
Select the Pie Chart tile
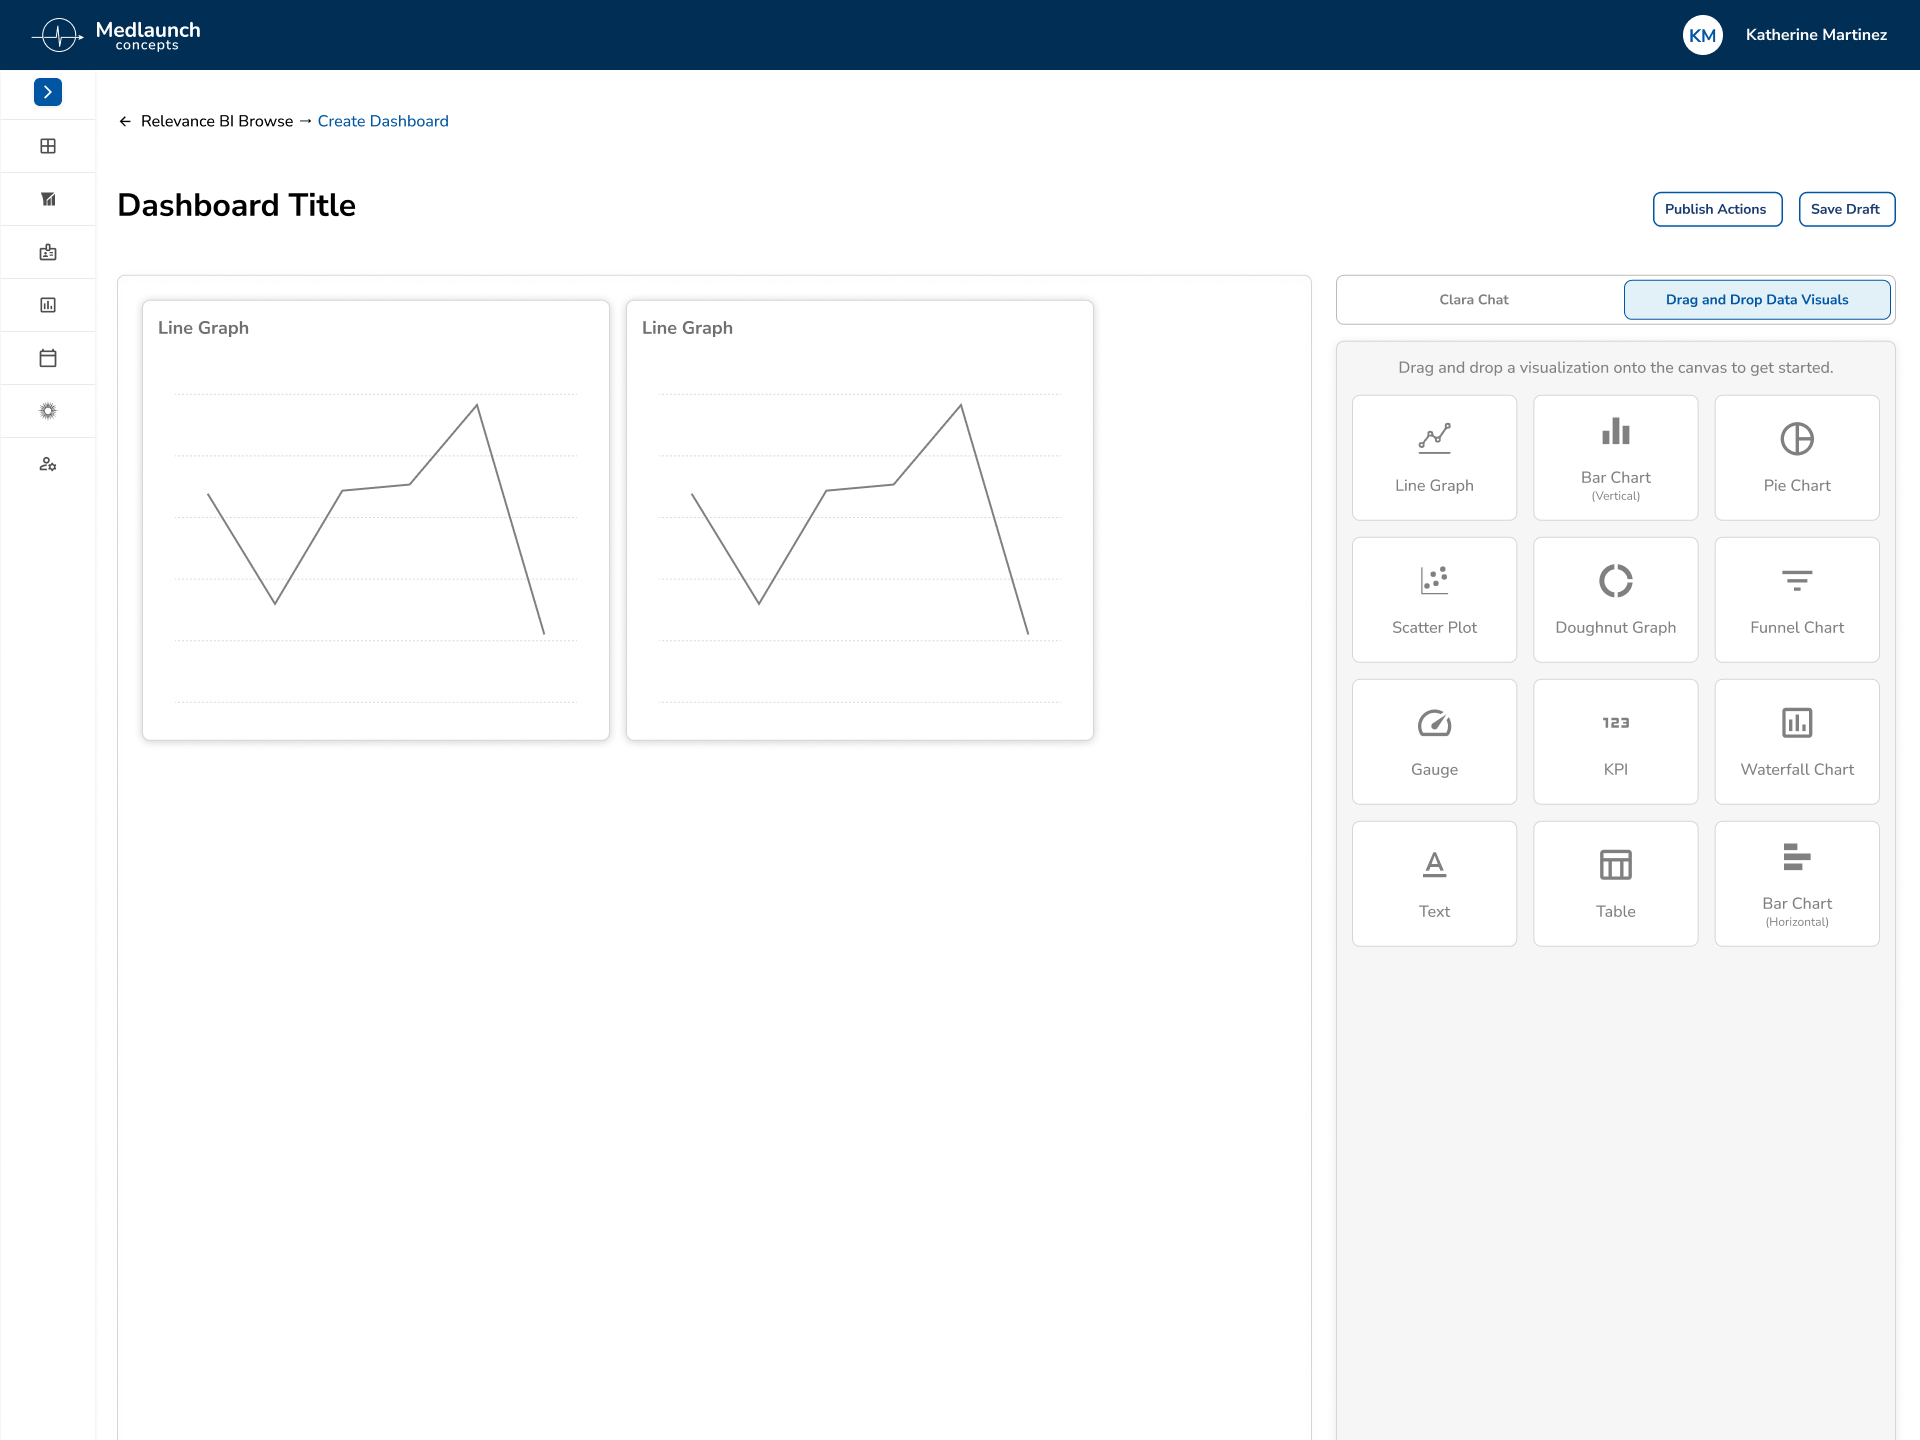(x=1797, y=458)
